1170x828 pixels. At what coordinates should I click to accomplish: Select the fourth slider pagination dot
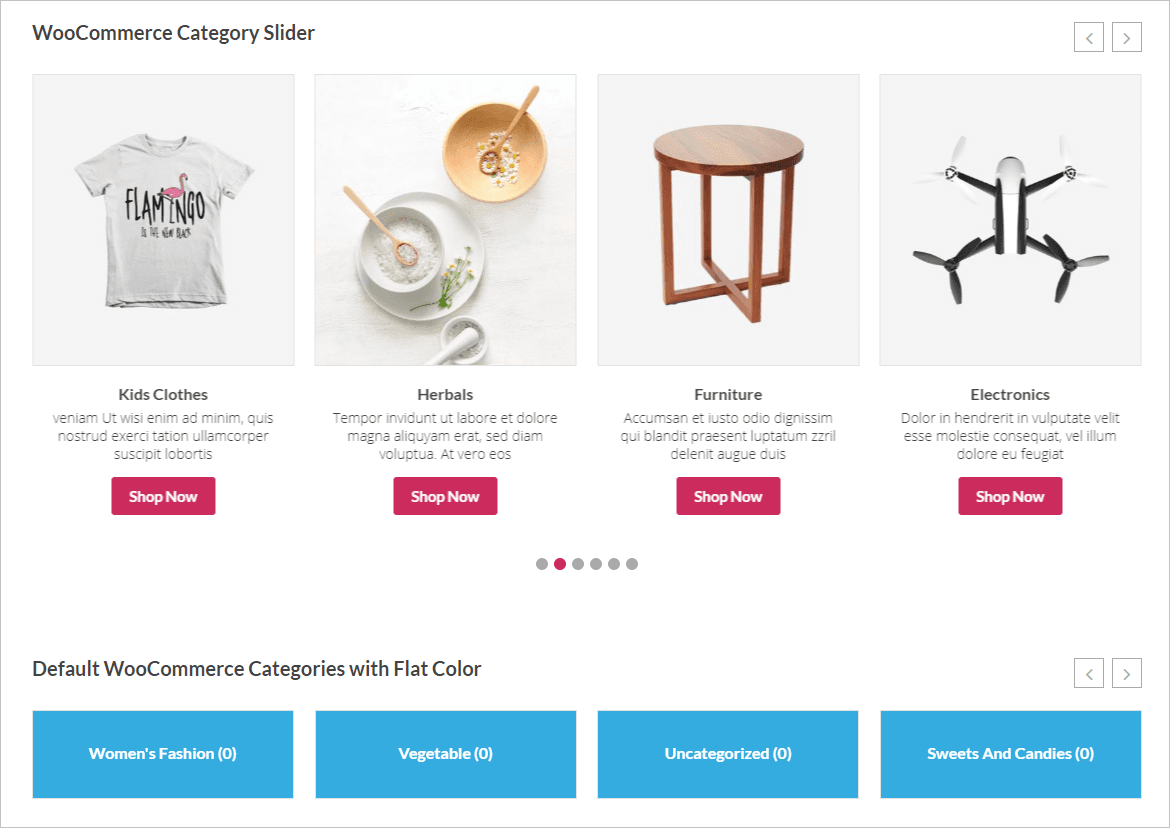[x=596, y=564]
